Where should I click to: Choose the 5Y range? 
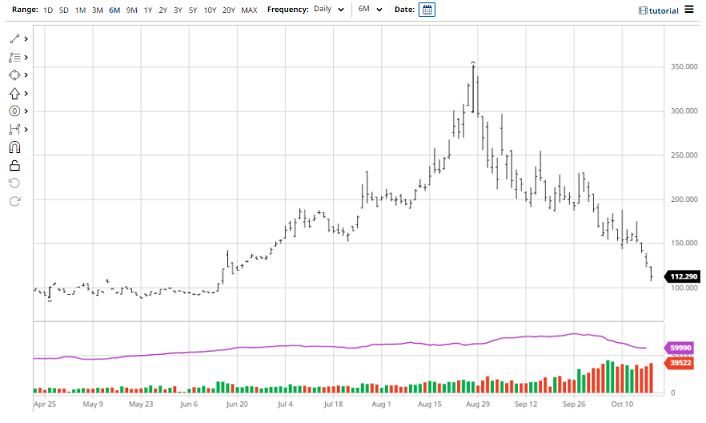[x=193, y=10]
